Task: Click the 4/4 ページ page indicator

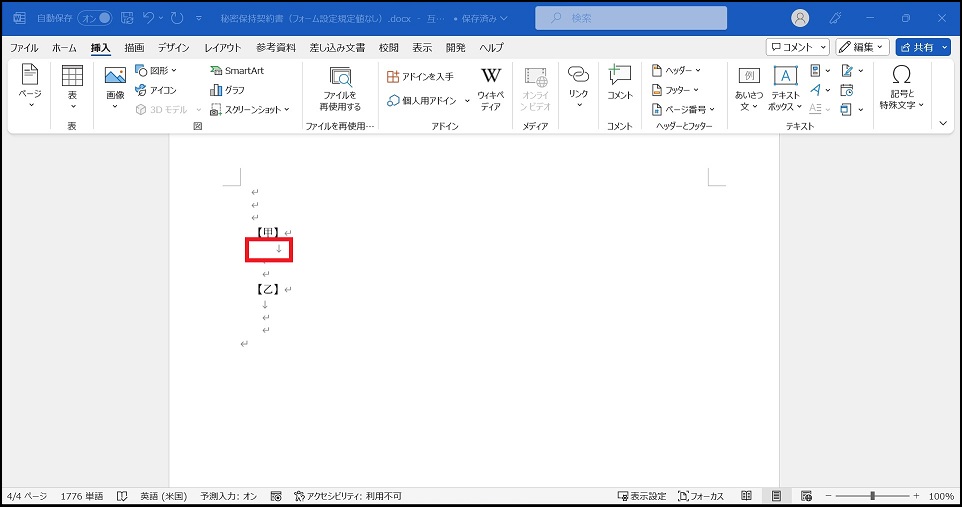Action: (x=27, y=496)
